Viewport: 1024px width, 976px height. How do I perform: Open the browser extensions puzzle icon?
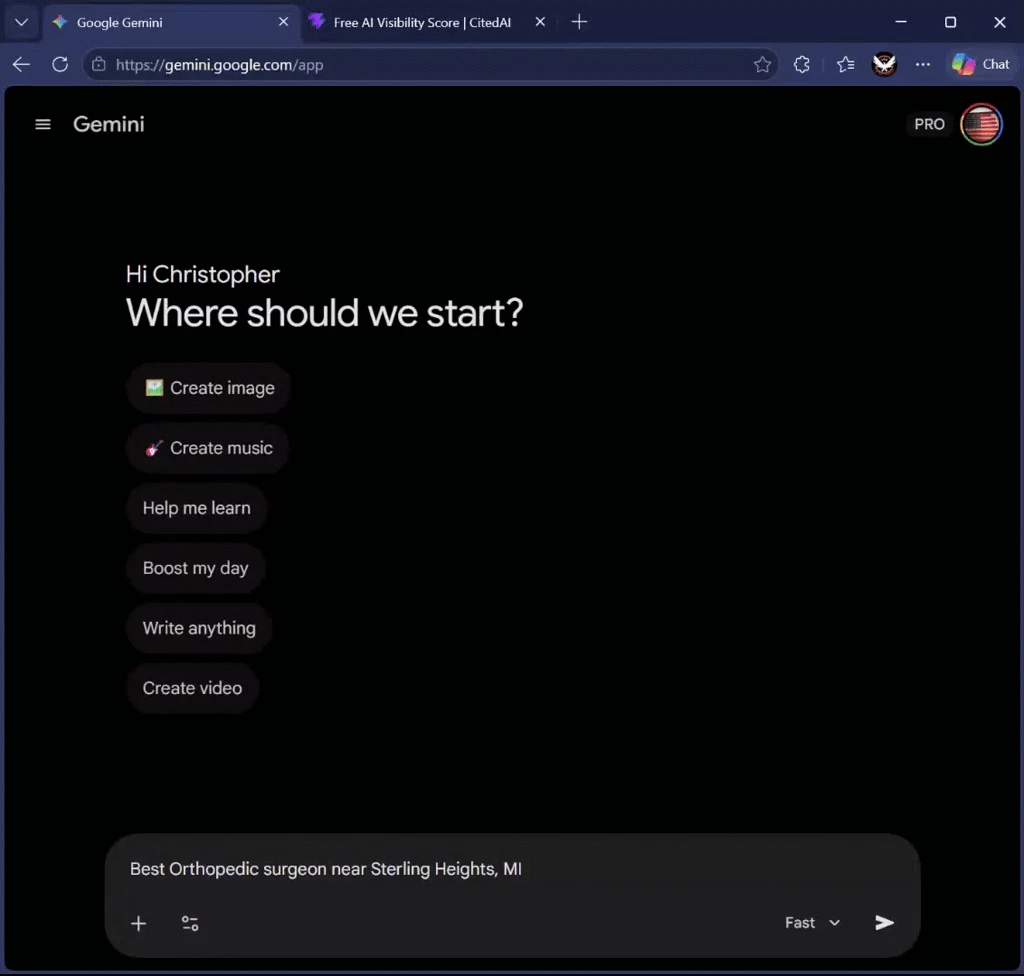pyautogui.click(x=802, y=65)
